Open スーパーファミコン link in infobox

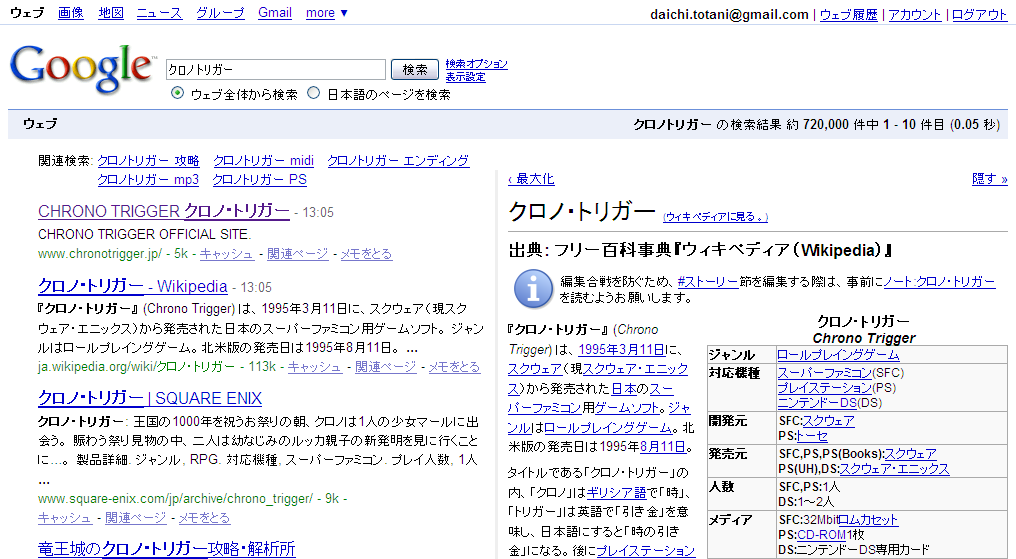tap(824, 373)
